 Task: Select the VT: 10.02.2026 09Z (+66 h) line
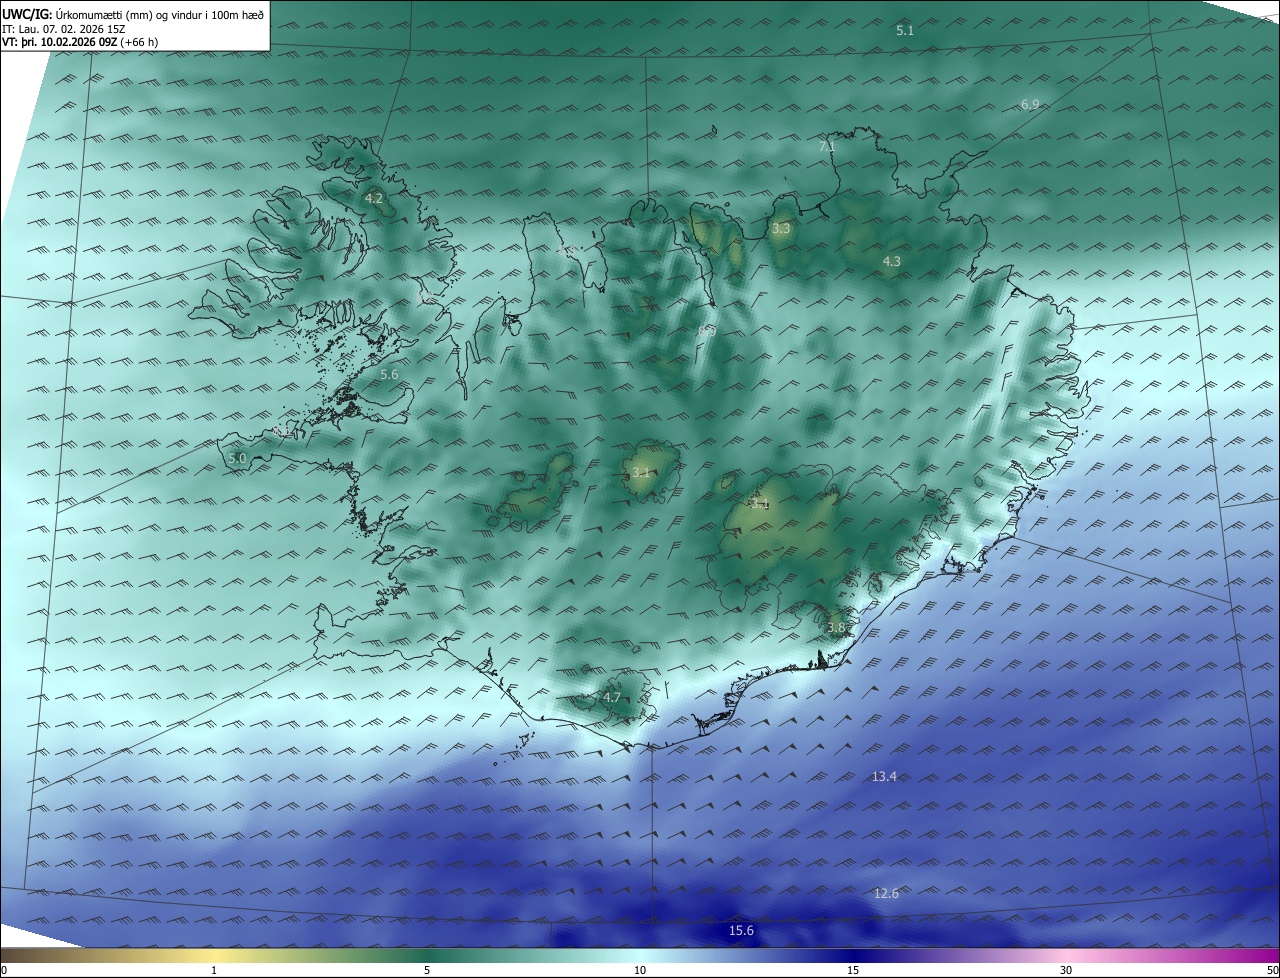(x=80, y=42)
